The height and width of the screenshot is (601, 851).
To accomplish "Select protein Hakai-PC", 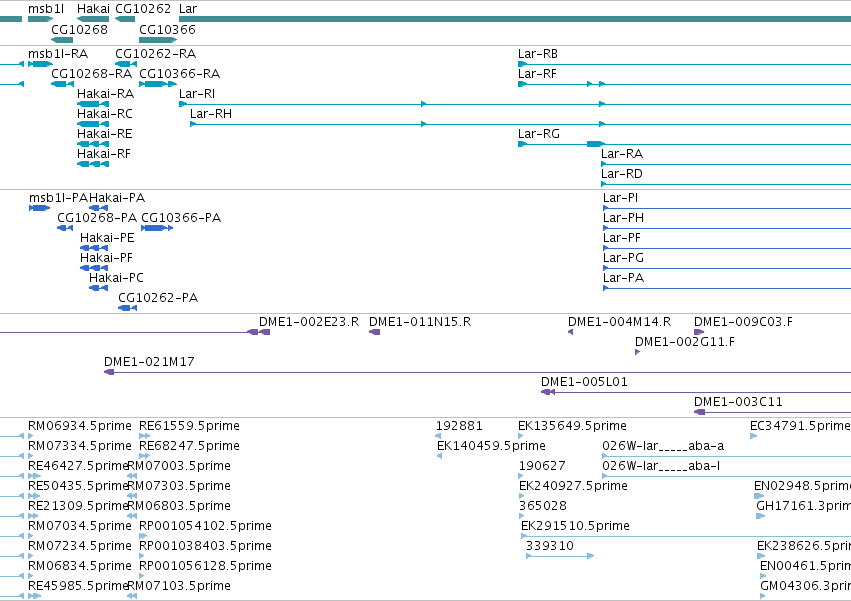I will pyautogui.click(x=116, y=279).
